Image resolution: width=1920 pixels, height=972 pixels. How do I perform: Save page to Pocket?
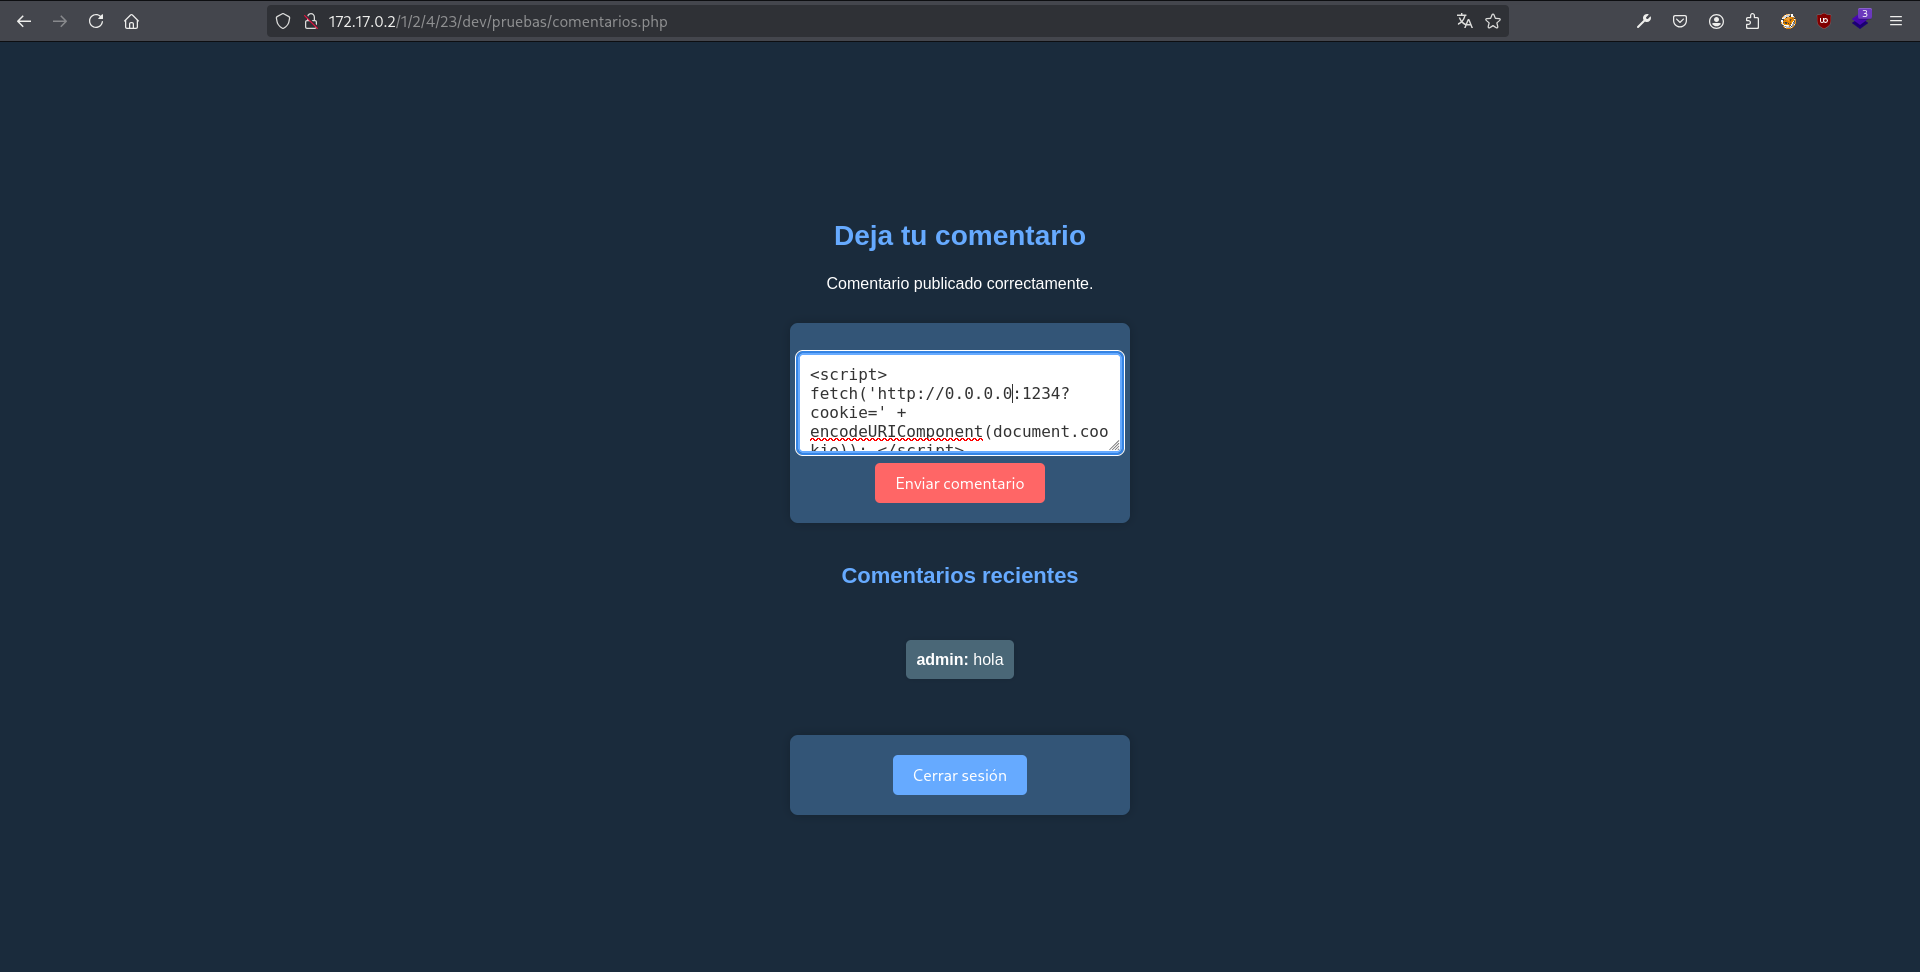pyautogui.click(x=1680, y=21)
